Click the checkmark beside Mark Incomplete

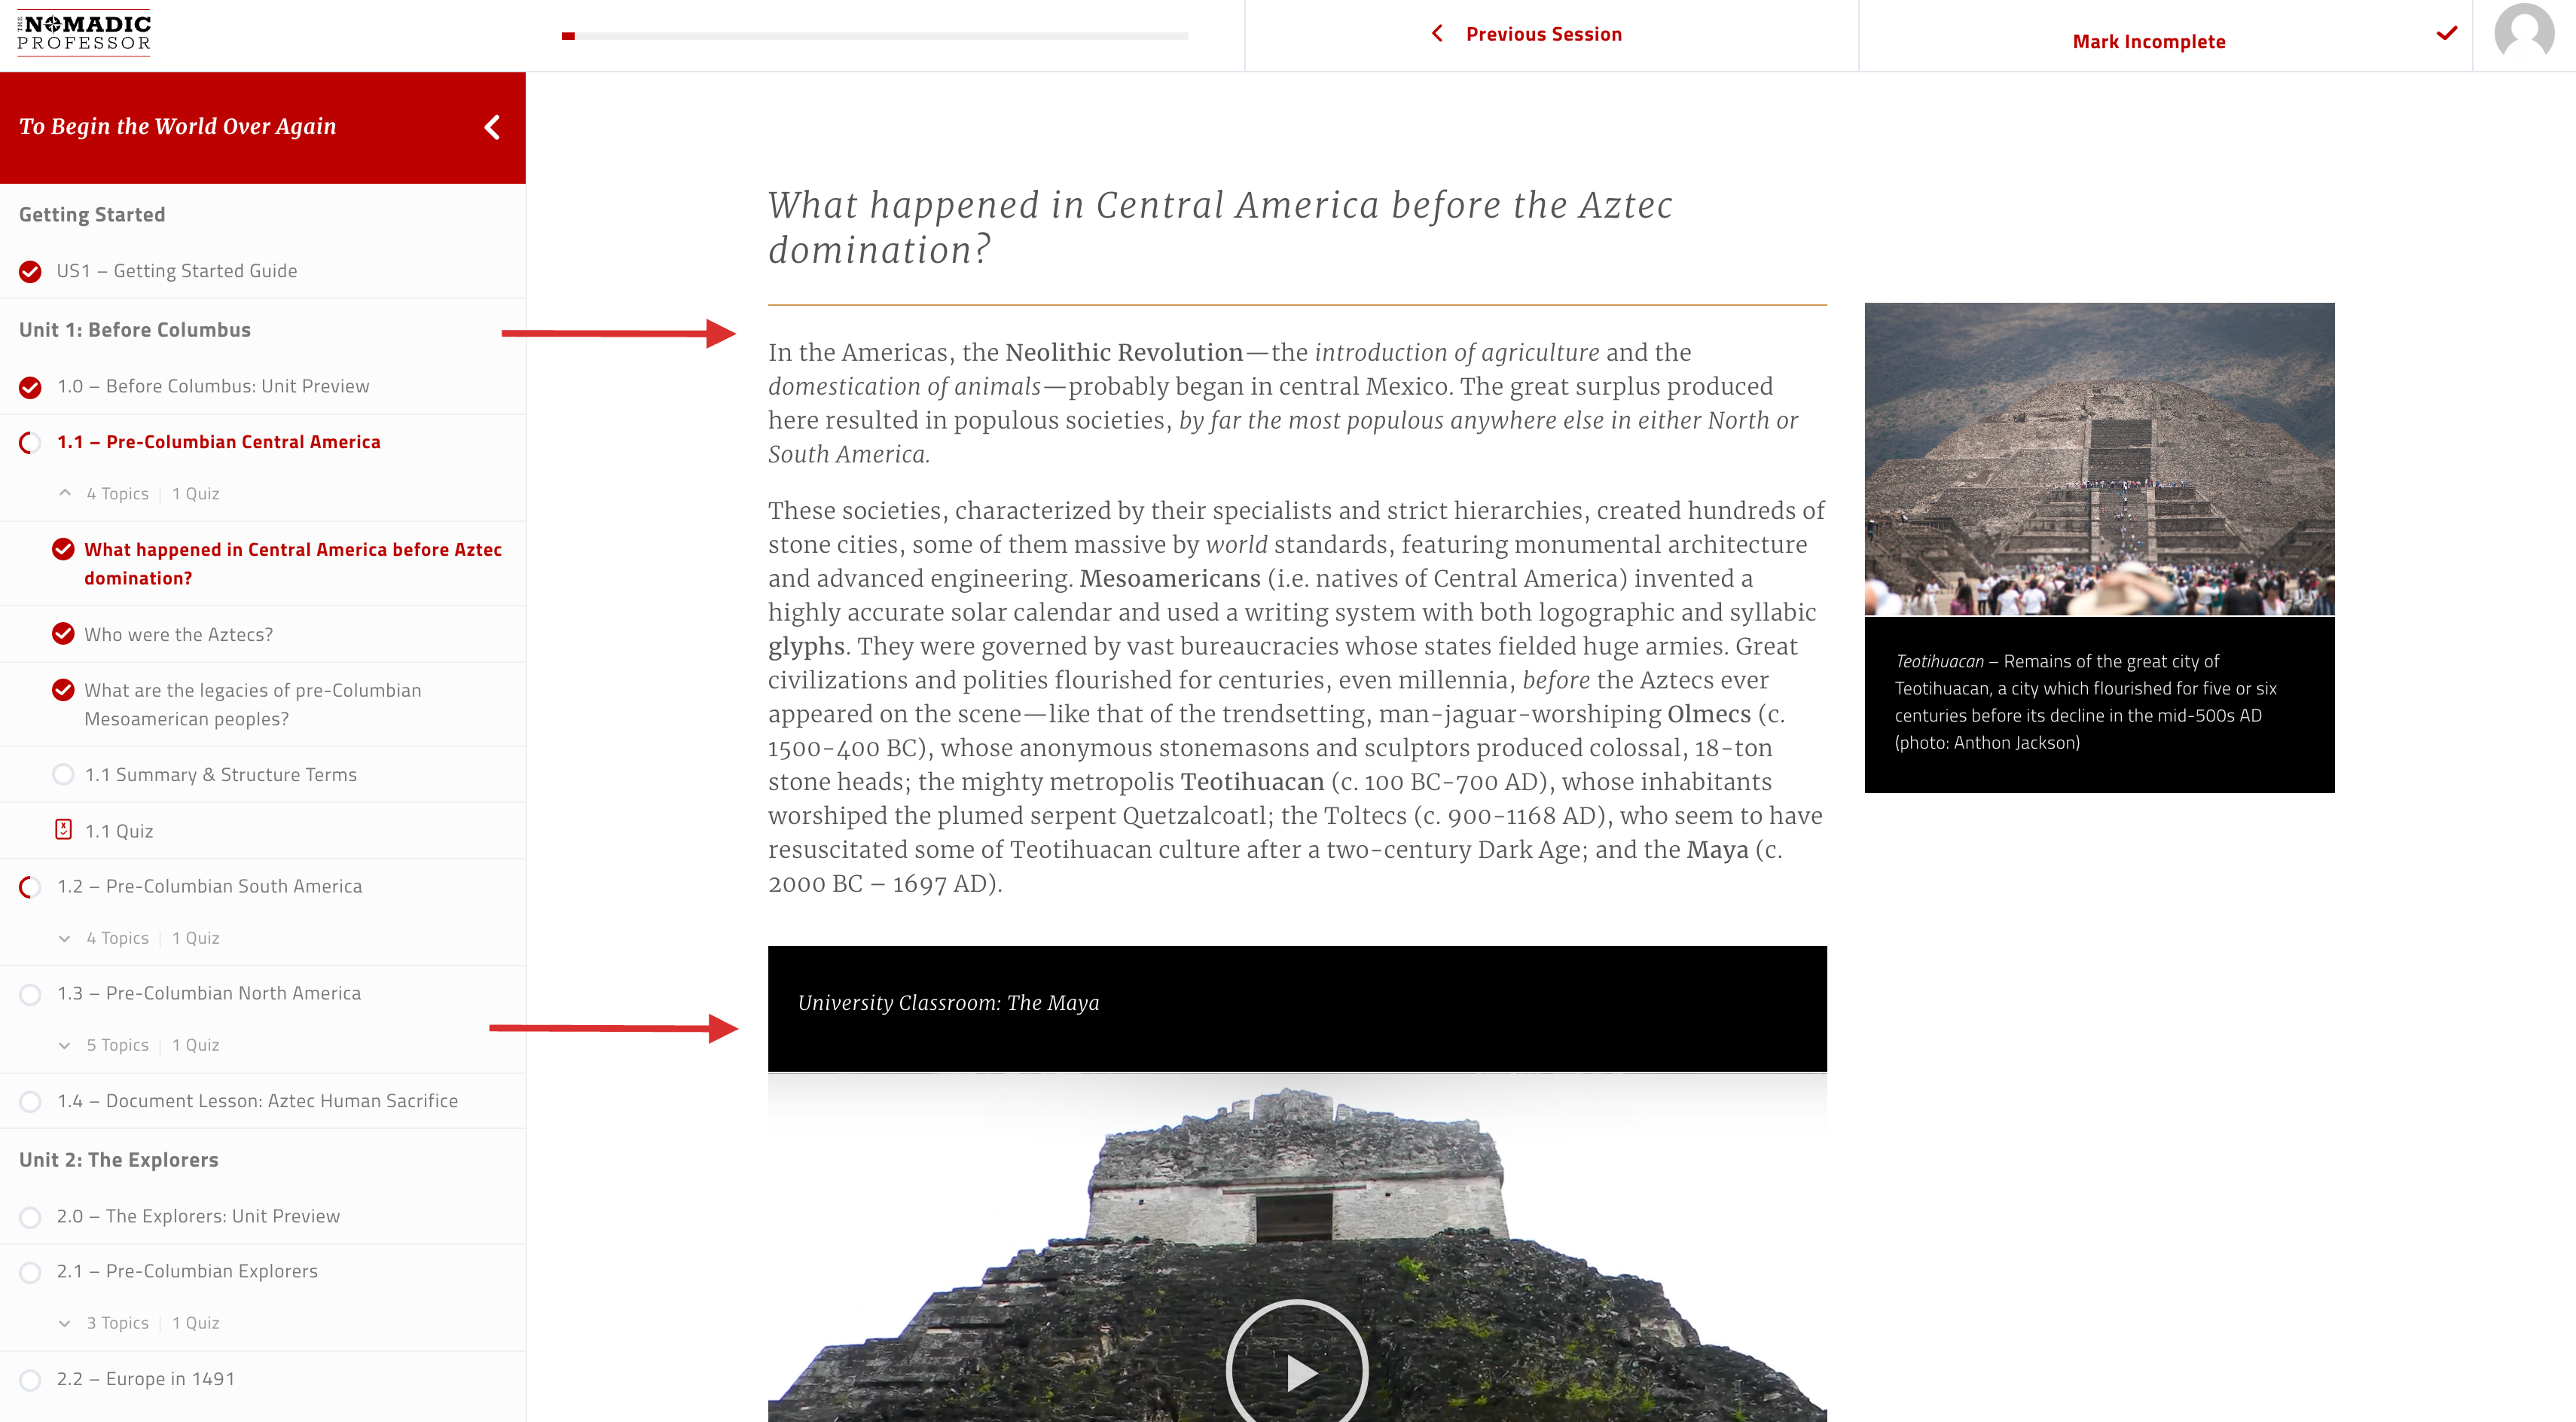2446,33
